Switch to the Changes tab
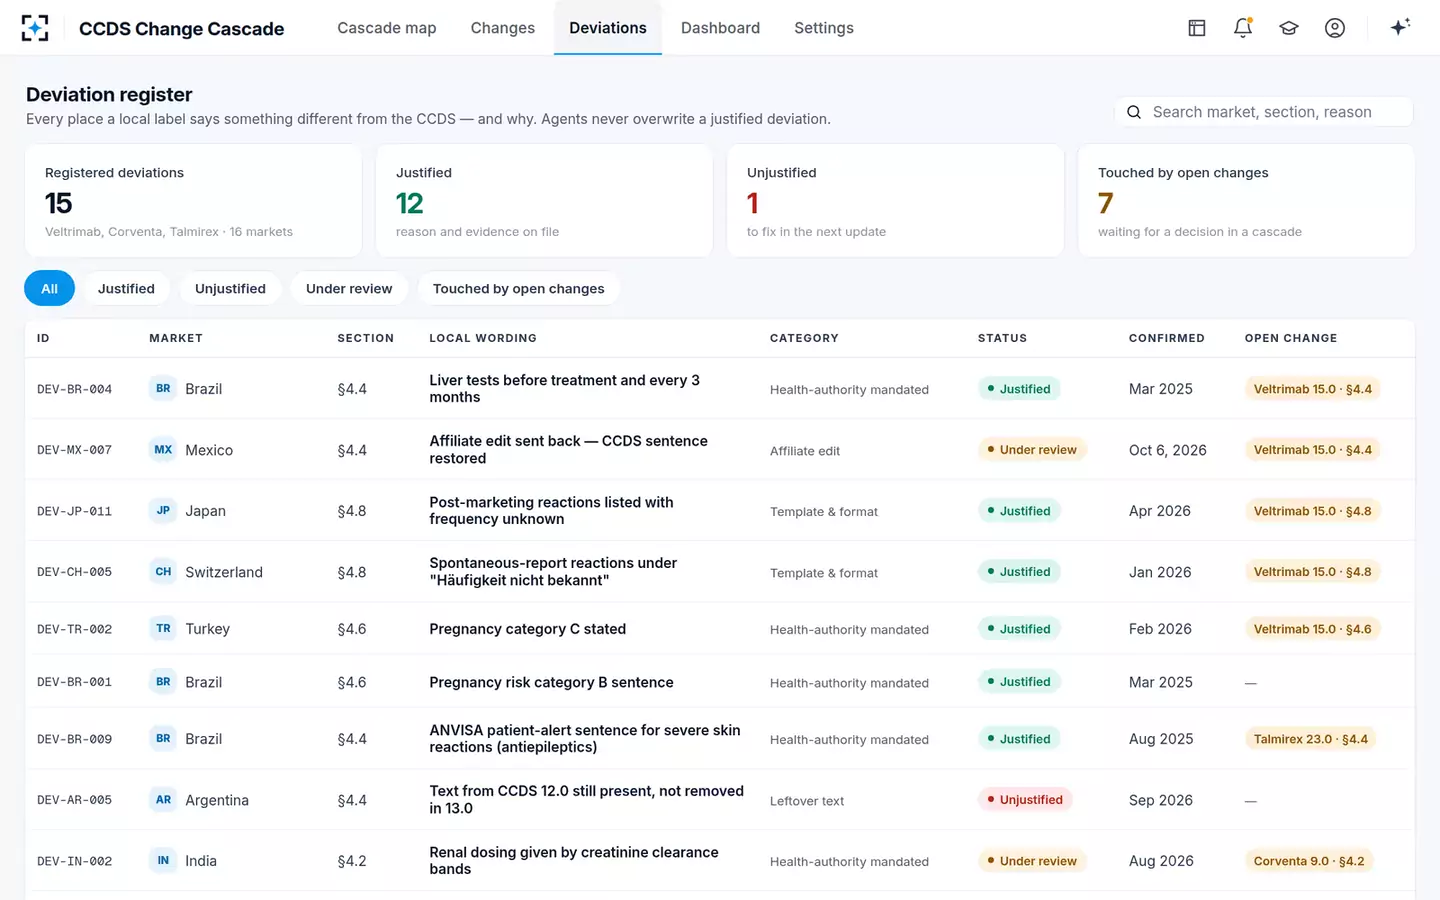The image size is (1440, 900). pyautogui.click(x=503, y=28)
